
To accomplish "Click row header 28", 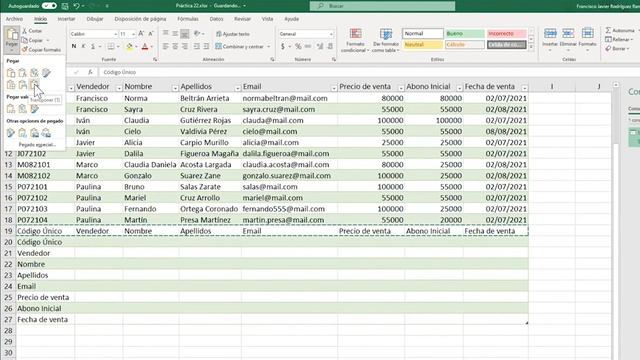I will click(8, 331).
